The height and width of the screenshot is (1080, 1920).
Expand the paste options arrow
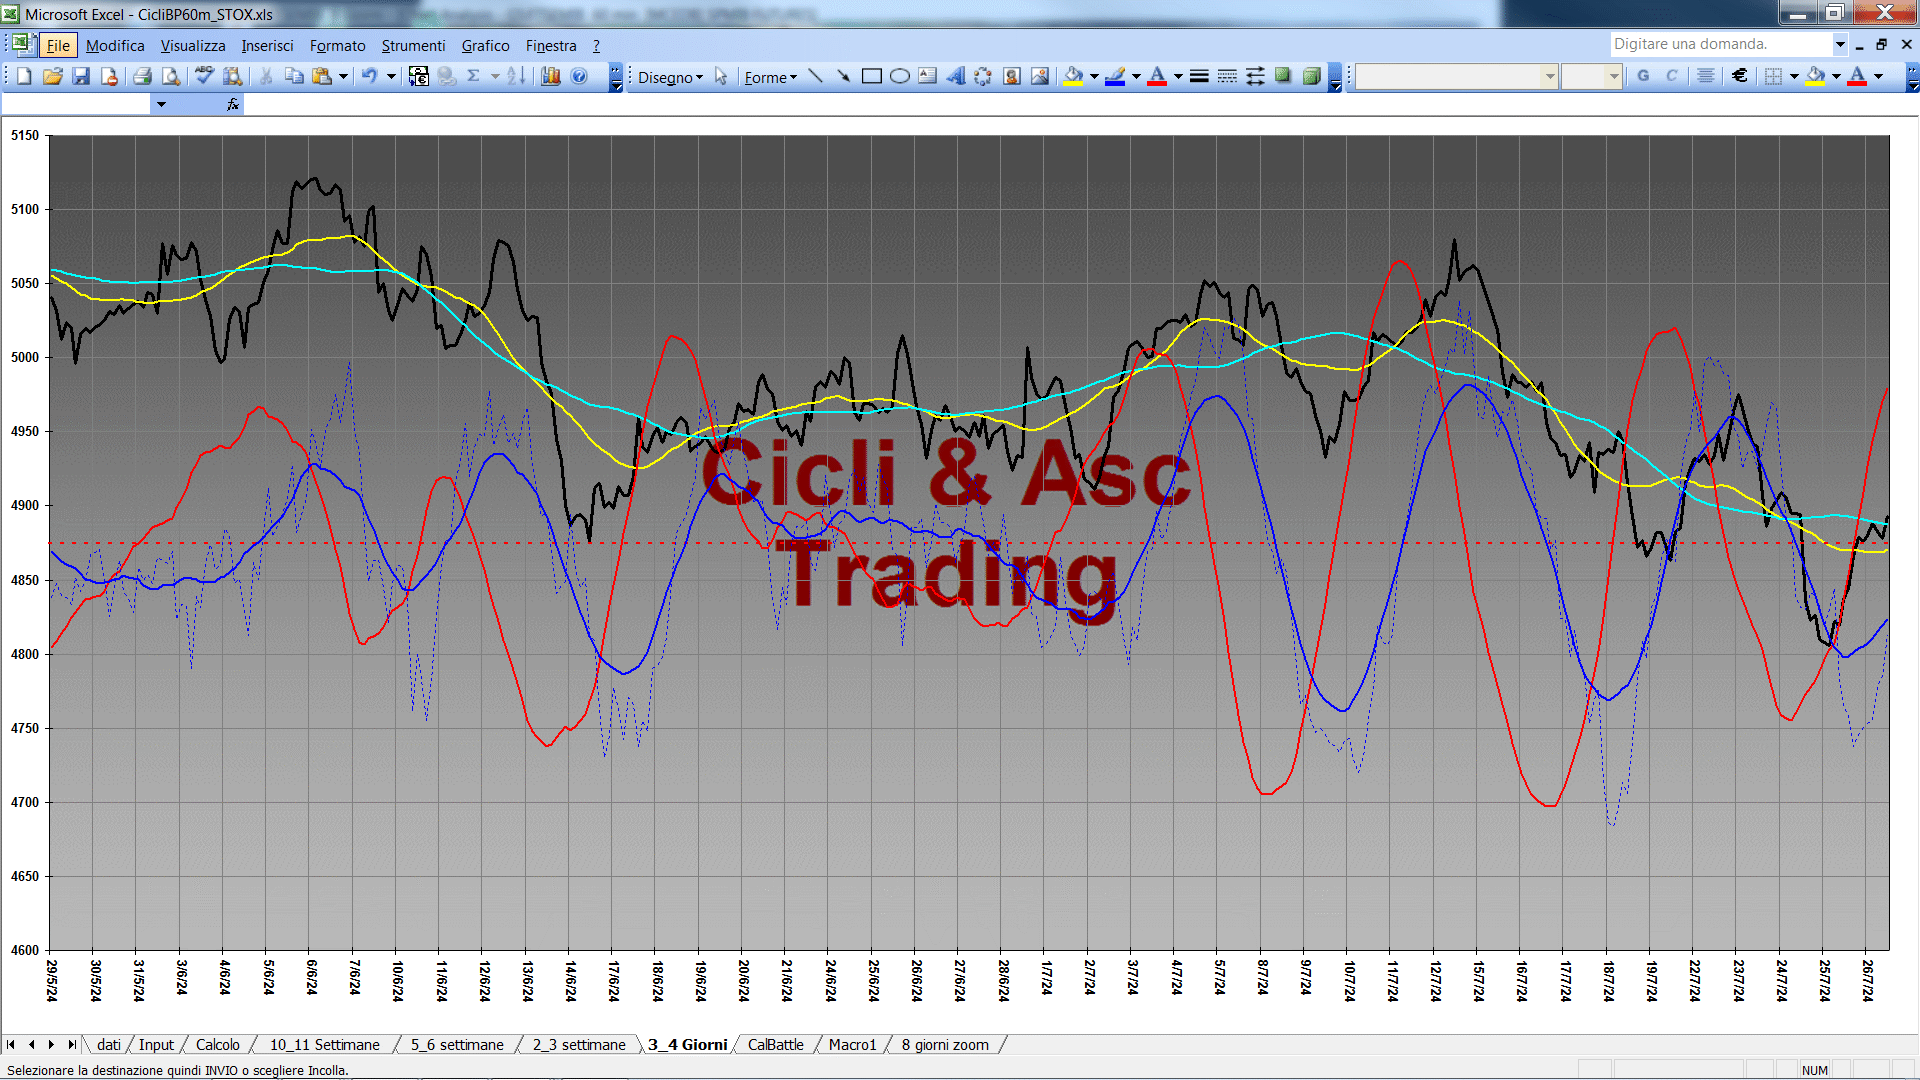[x=343, y=77]
